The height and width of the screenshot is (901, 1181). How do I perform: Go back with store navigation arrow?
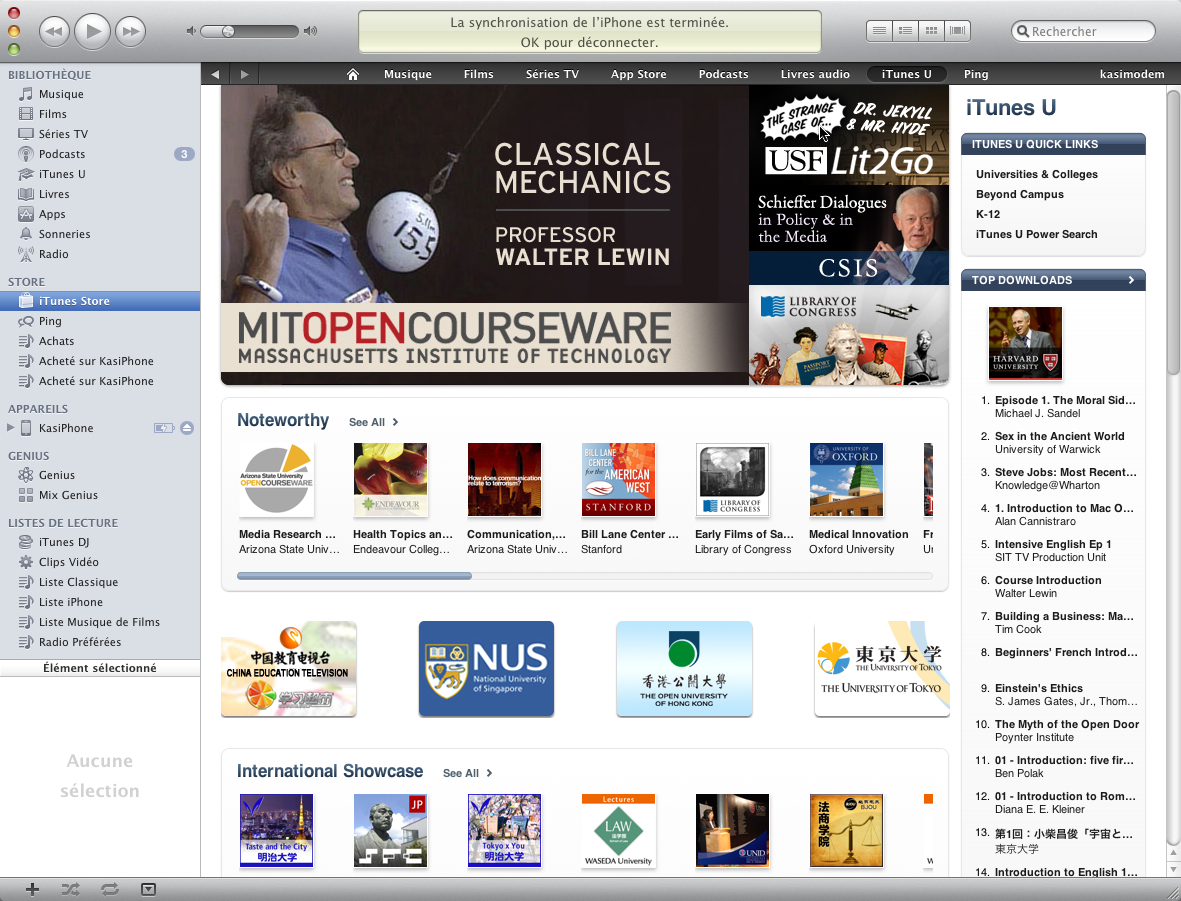(215, 74)
